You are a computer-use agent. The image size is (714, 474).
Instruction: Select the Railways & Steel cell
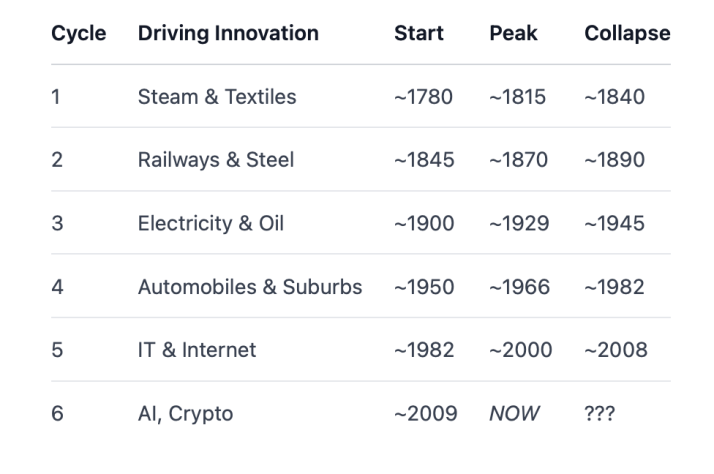pyautogui.click(x=216, y=160)
